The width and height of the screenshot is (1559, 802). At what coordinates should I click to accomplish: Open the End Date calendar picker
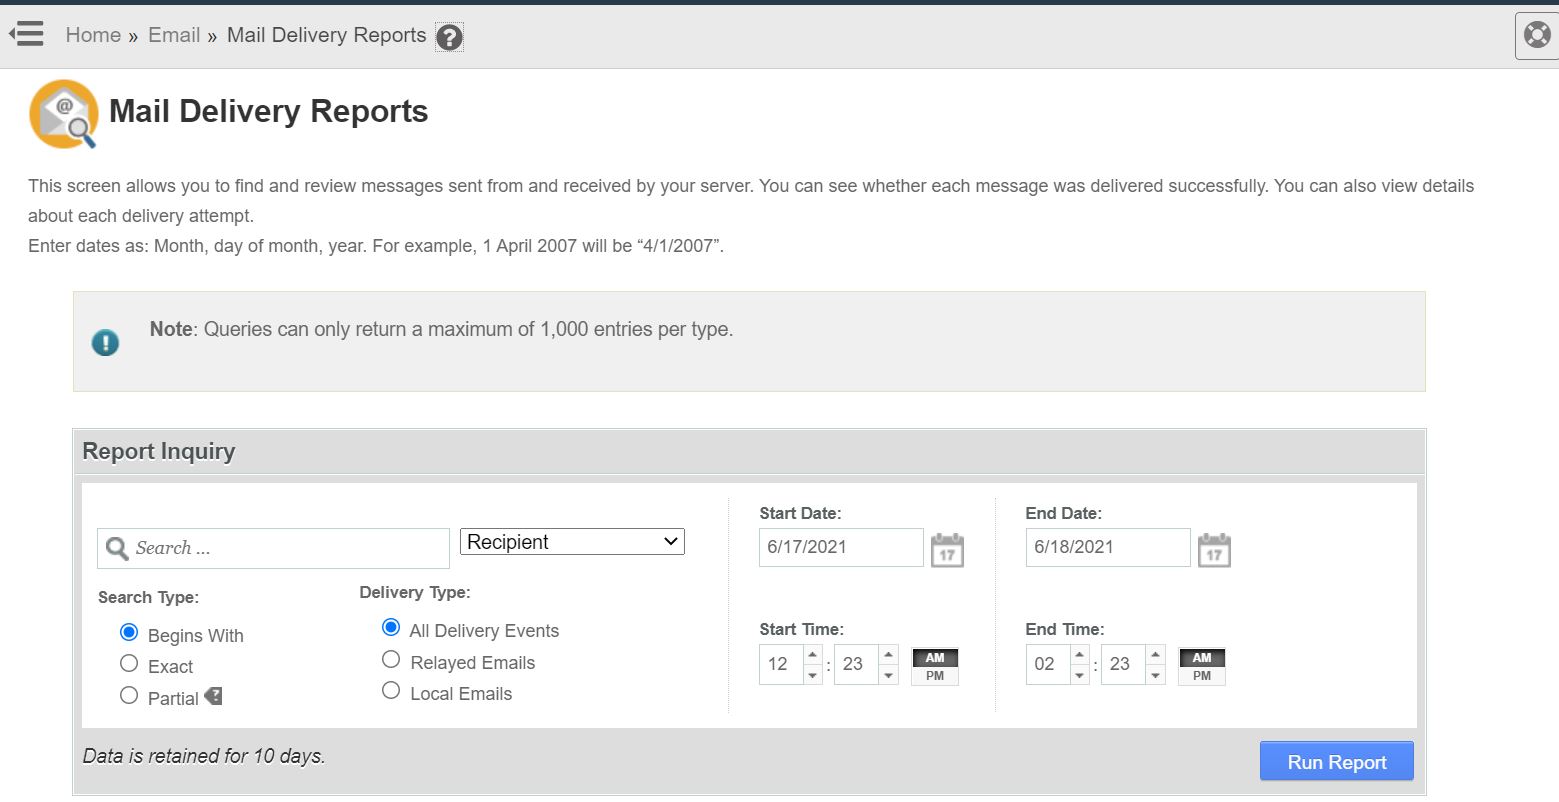(1213, 550)
